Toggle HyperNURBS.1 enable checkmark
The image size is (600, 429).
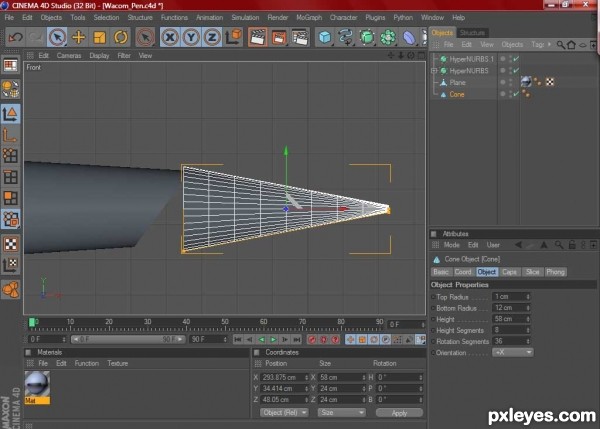pyautogui.click(x=516, y=59)
